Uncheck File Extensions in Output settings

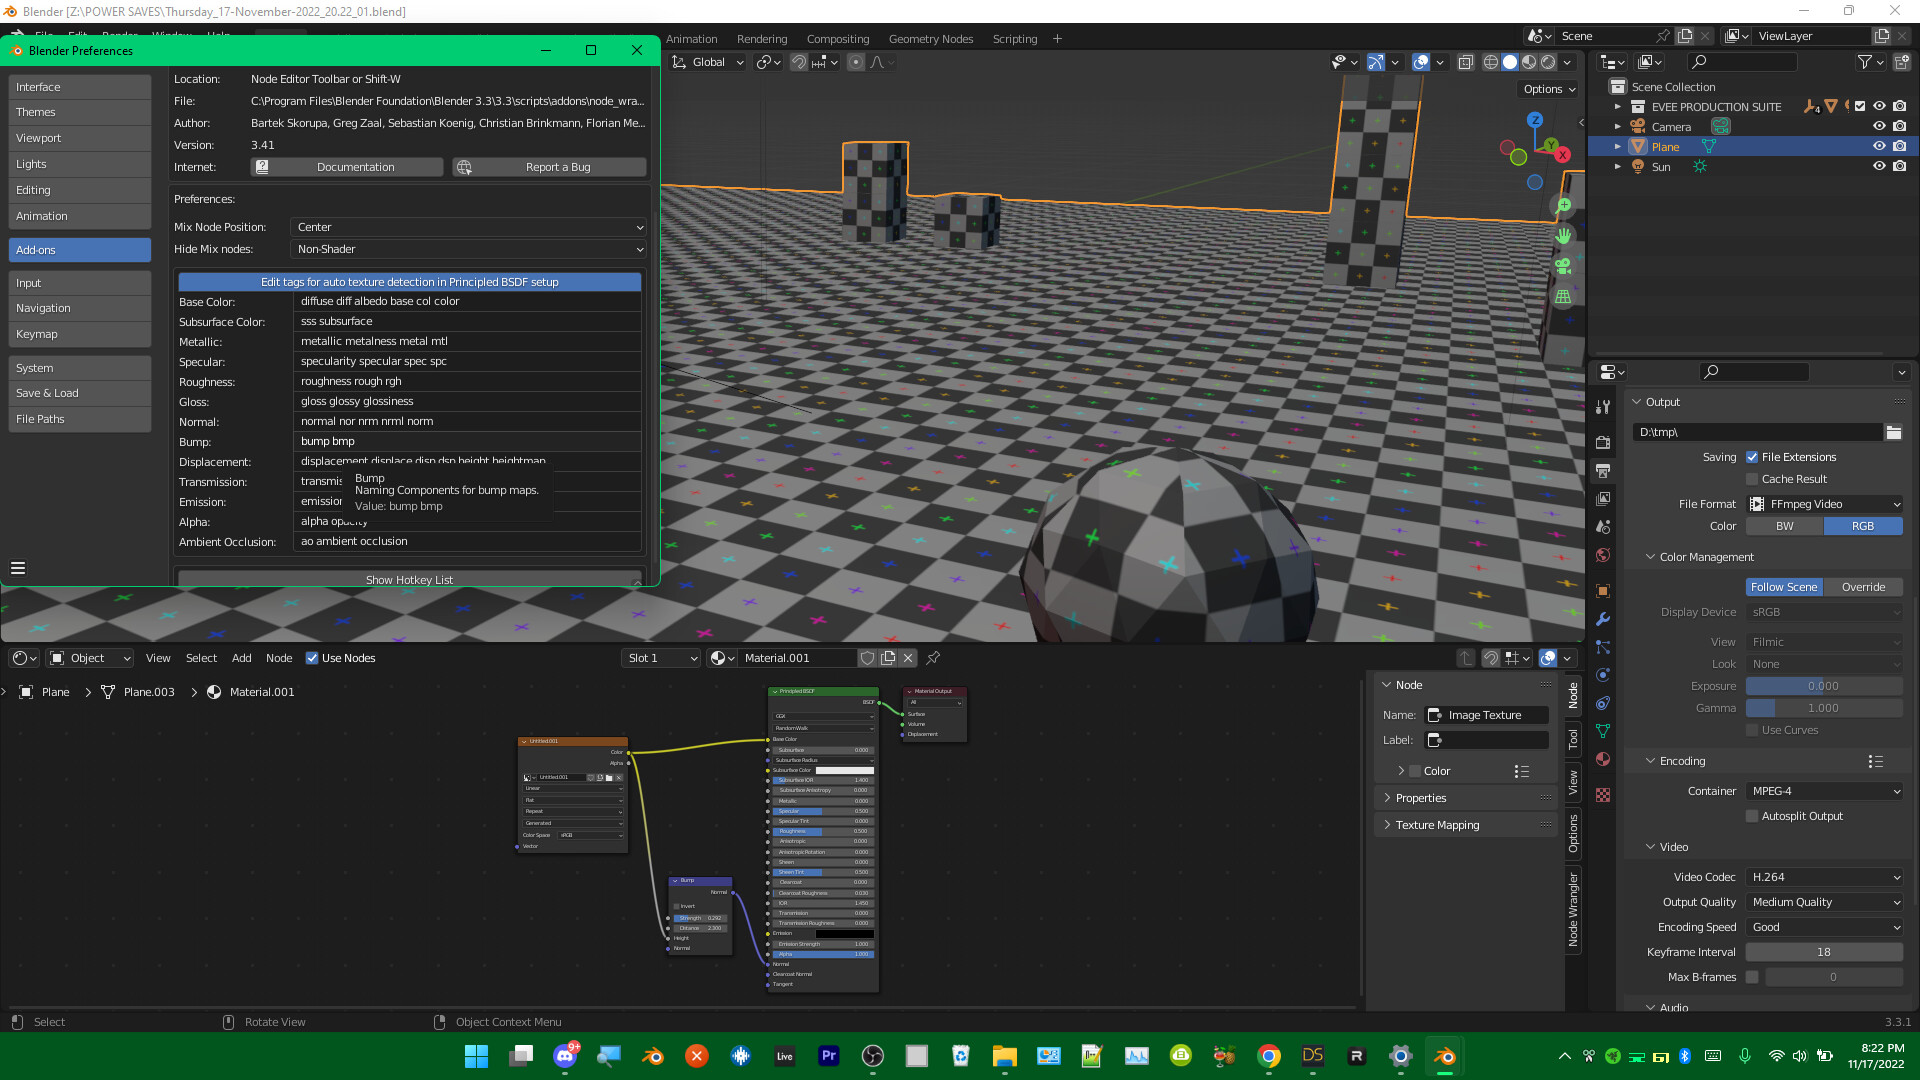coord(1752,457)
